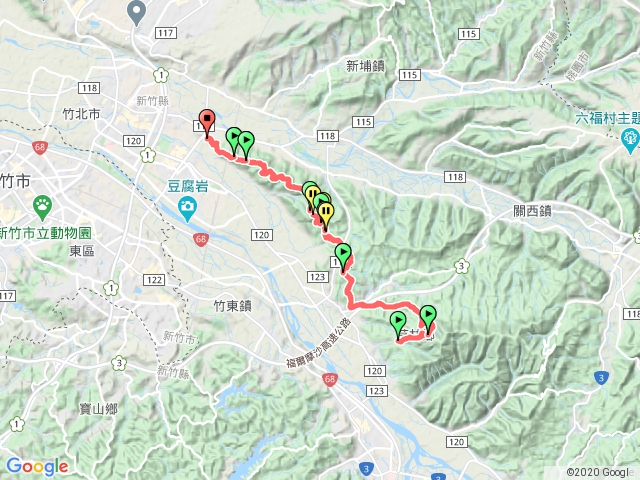Select the 竹東鎮 town label
The image size is (640, 480).
tap(233, 306)
